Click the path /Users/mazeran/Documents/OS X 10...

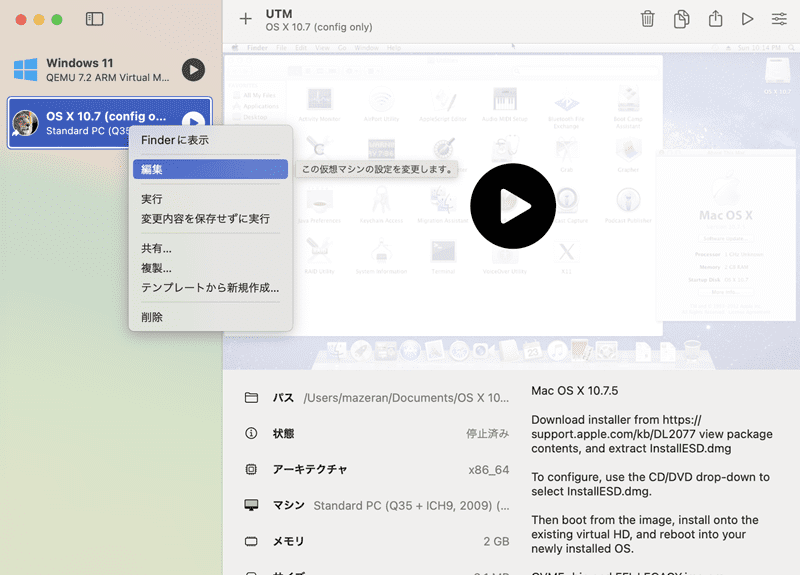(x=406, y=398)
